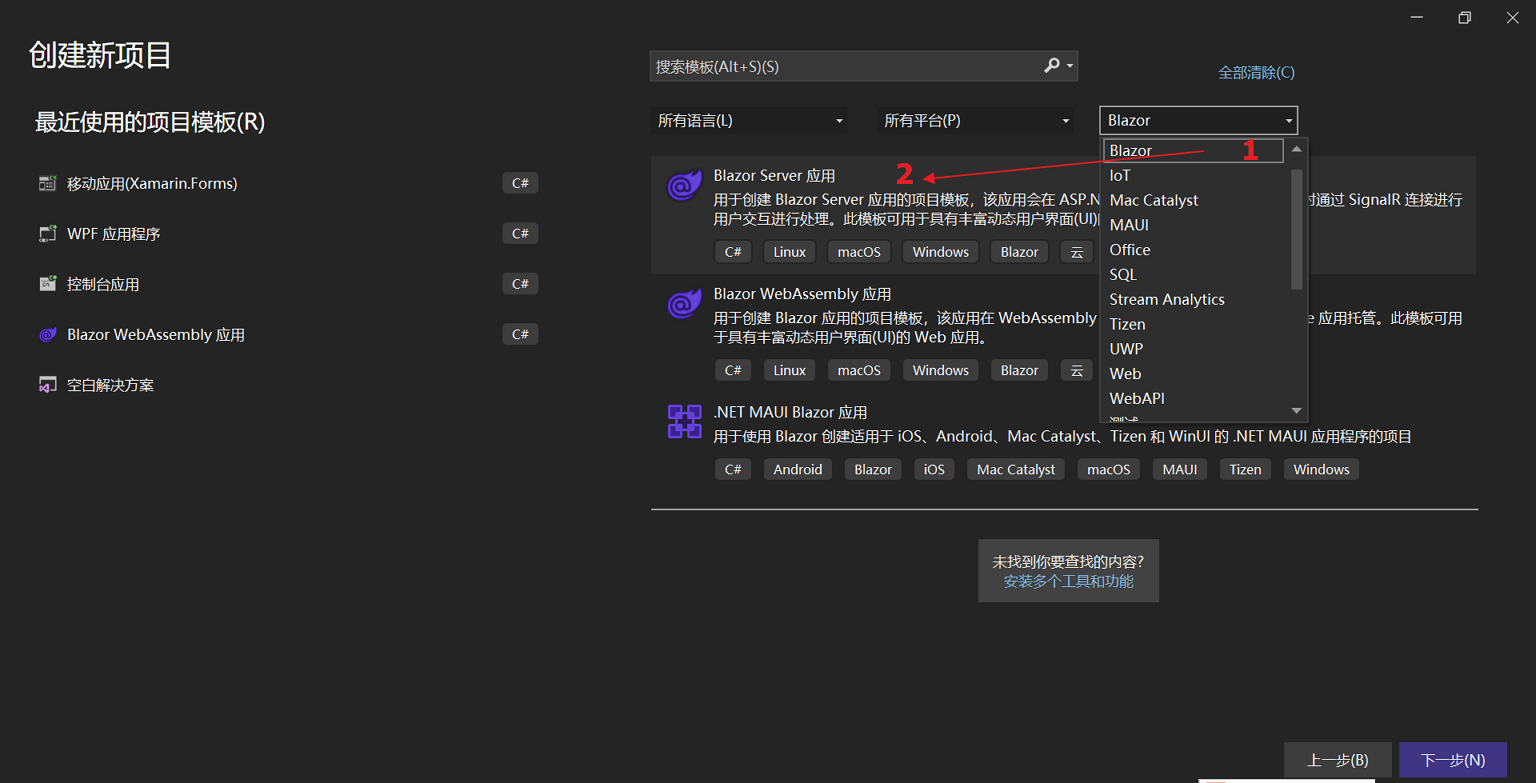Choose Blazor WebAssembly 应用 in recent templates
The height and width of the screenshot is (783, 1536).
tap(156, 335)
